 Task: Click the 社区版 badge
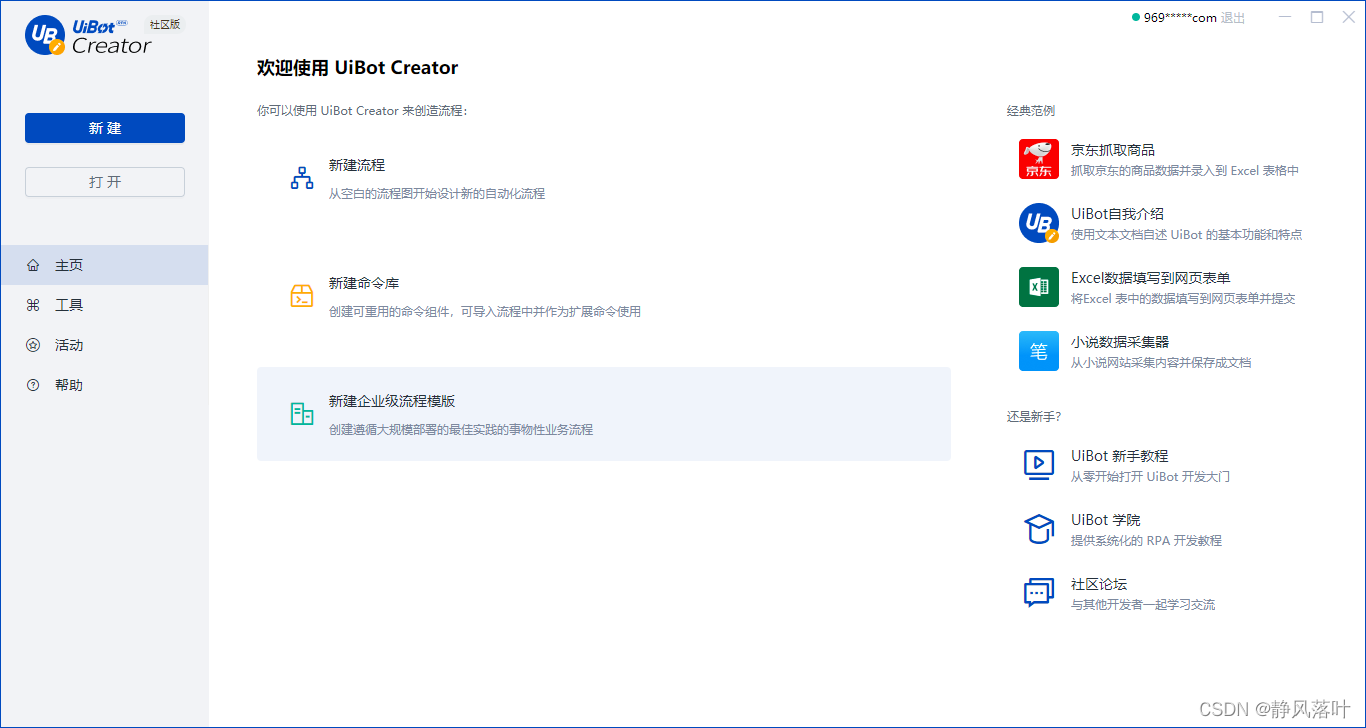[x=165, y=24]
